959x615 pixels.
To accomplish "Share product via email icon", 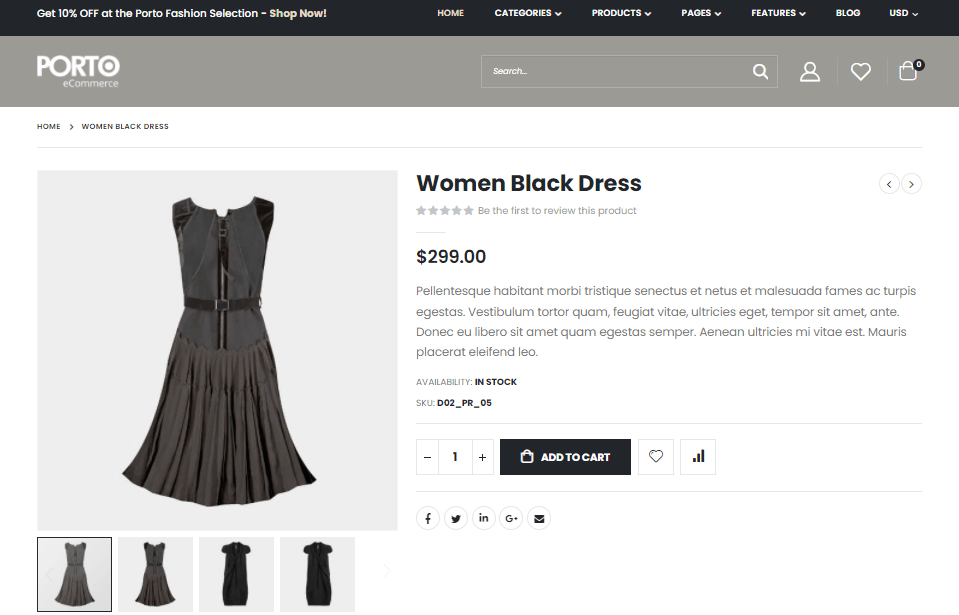I will [539, 518].
